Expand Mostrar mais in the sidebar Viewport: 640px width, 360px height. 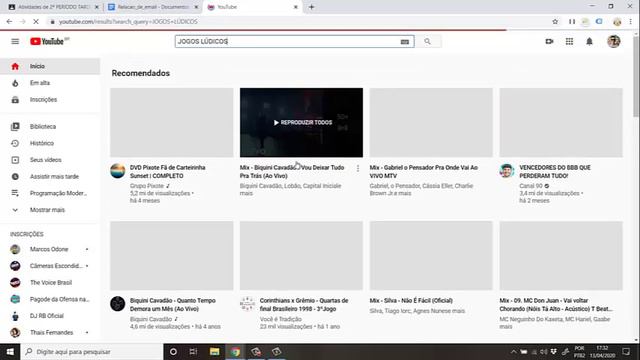pyautogui.click(x=50, y=210)
